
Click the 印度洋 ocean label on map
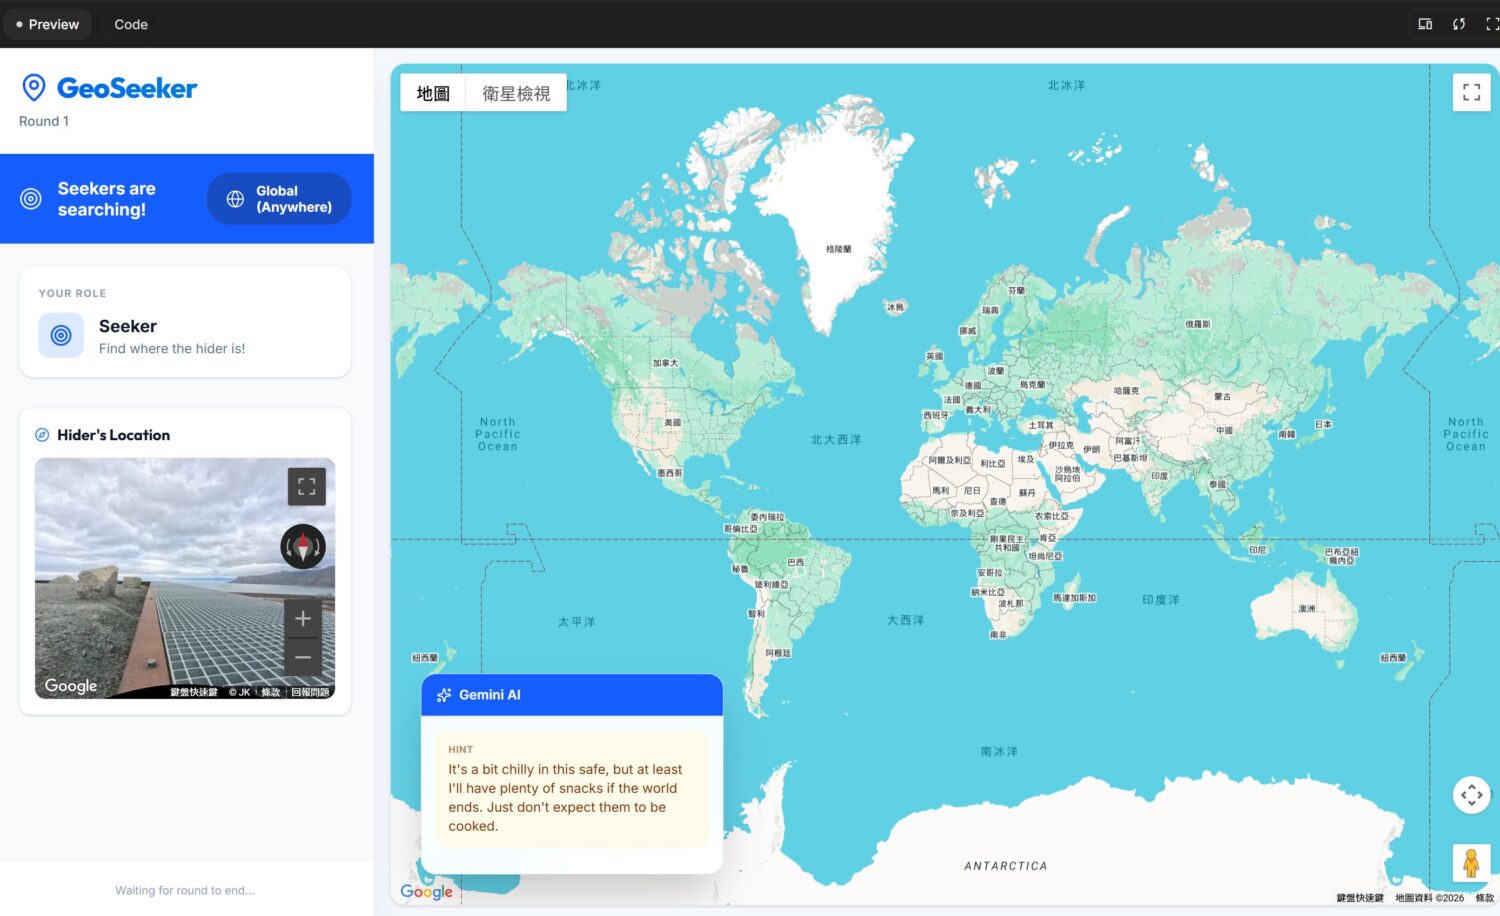coord(1161,600)
